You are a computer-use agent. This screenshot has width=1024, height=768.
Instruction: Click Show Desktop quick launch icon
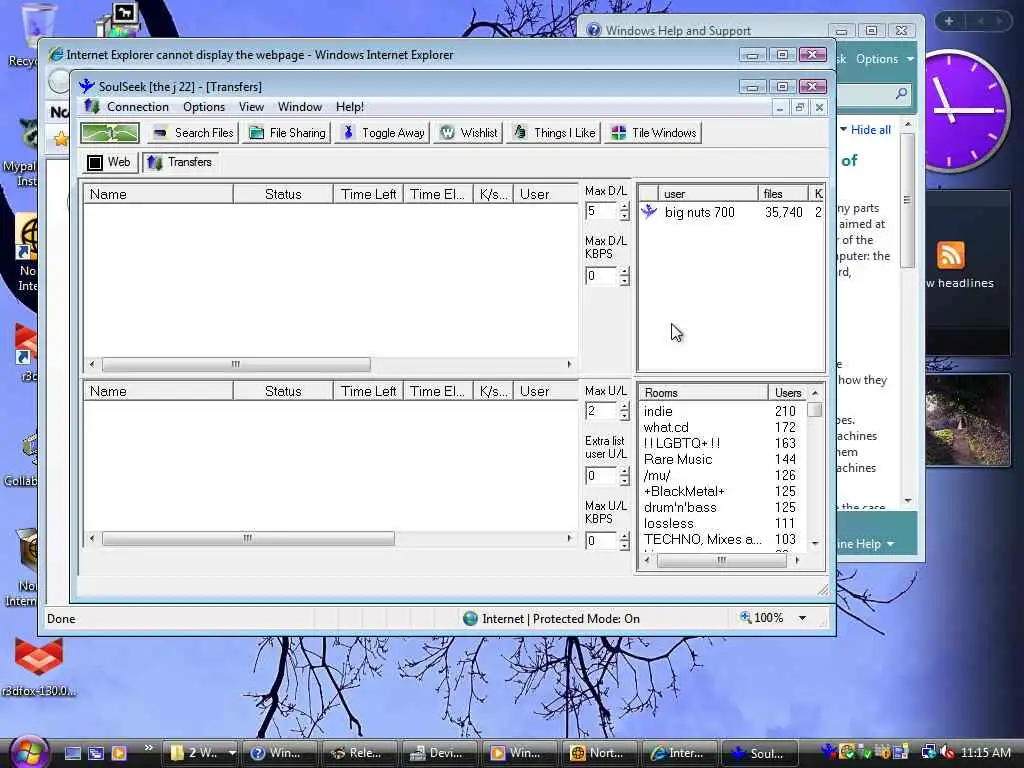pyautogui.click(x=72, y=753)
